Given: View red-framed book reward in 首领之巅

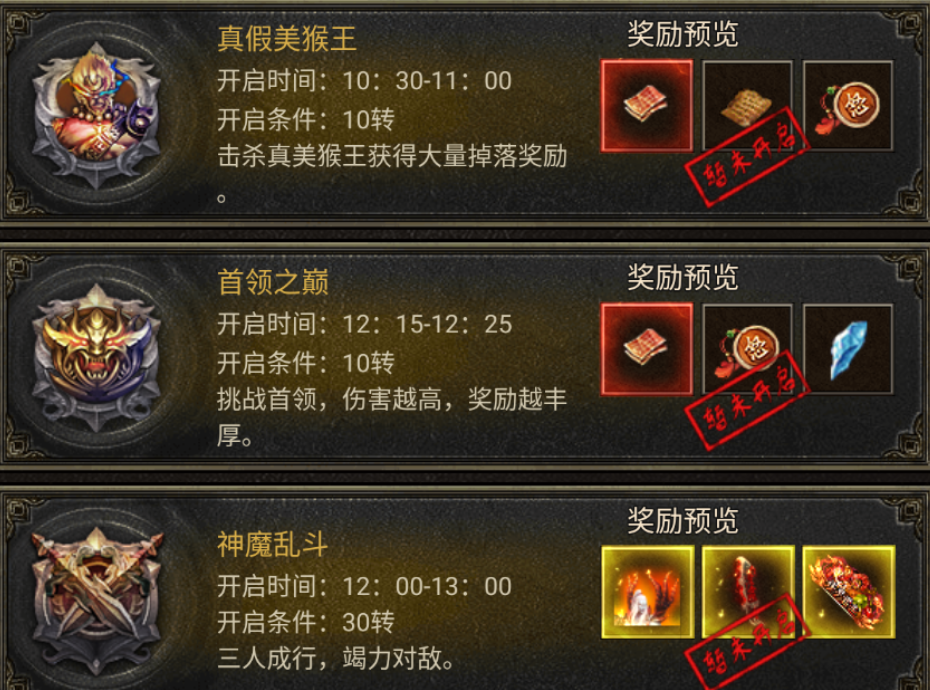Looking at the screenshot, I should pos(646,349).
